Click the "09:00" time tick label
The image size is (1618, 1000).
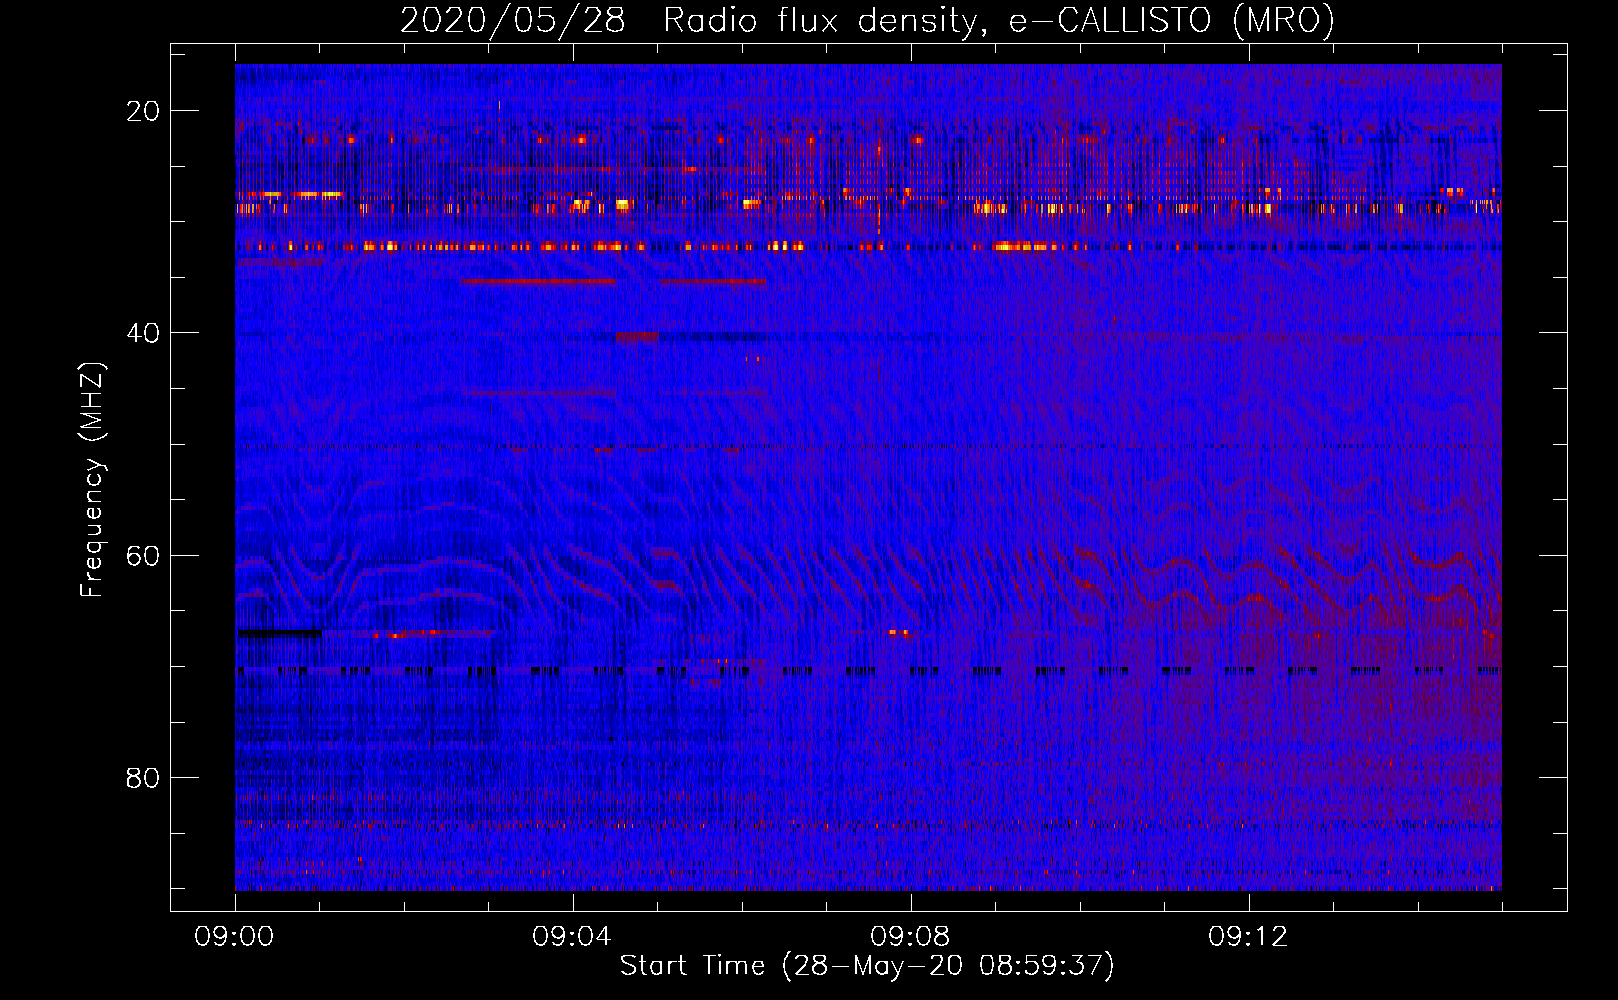tap(234, 937)
